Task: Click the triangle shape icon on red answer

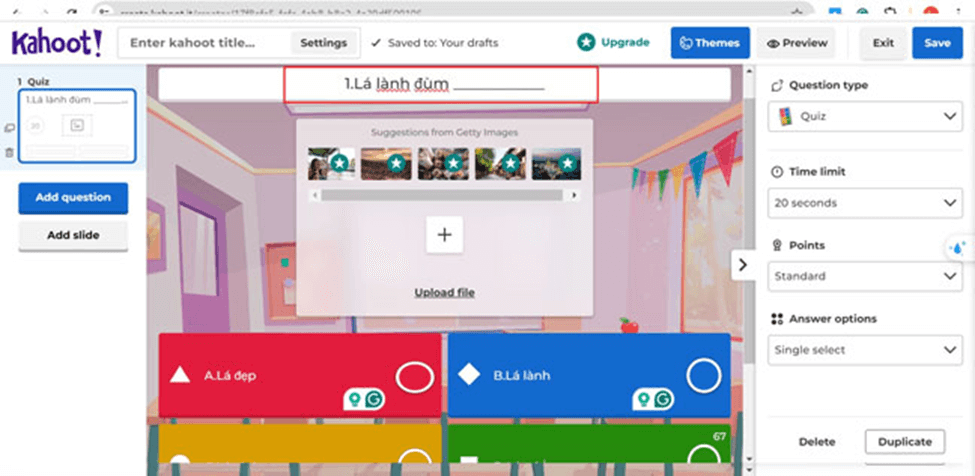Action: [180, 375]
